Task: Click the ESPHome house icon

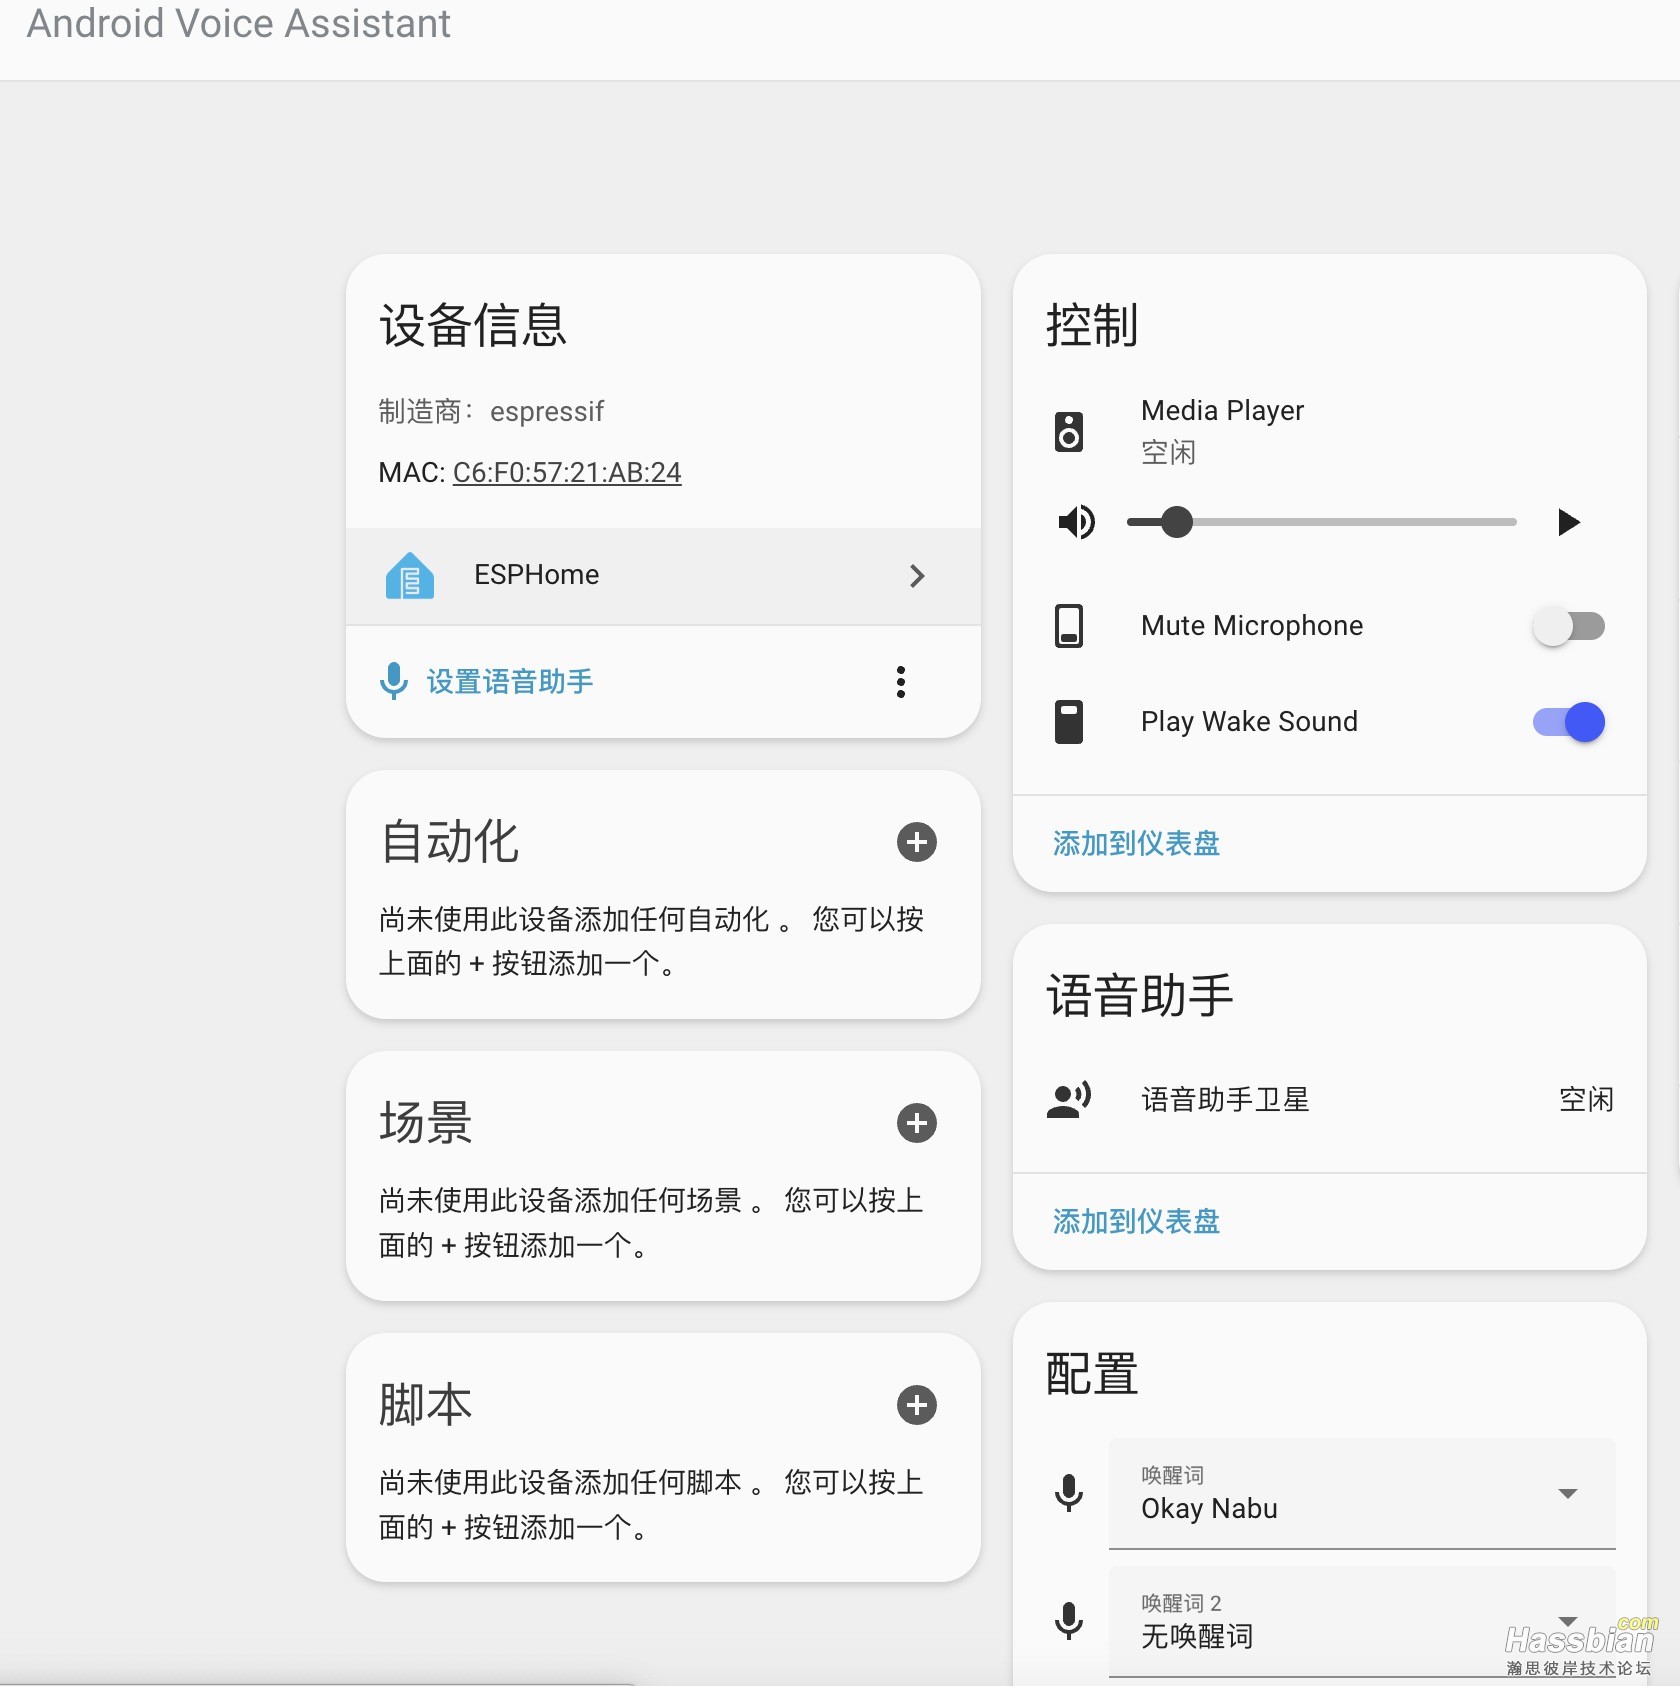Action: (x=410, y=576)
